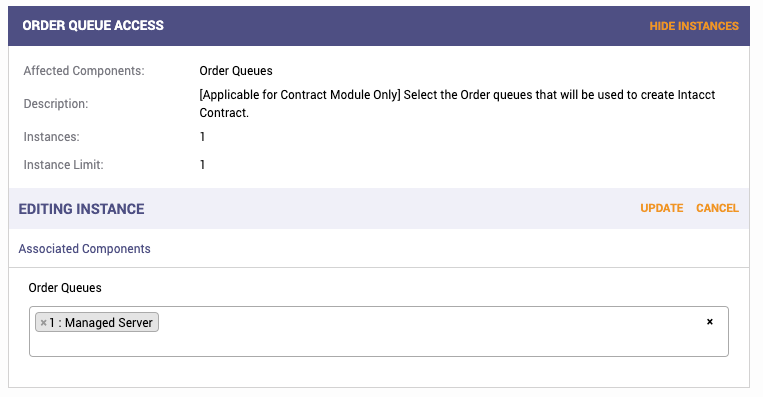Click the Contract Module description text
763x397 pixels.
point(457,104)
